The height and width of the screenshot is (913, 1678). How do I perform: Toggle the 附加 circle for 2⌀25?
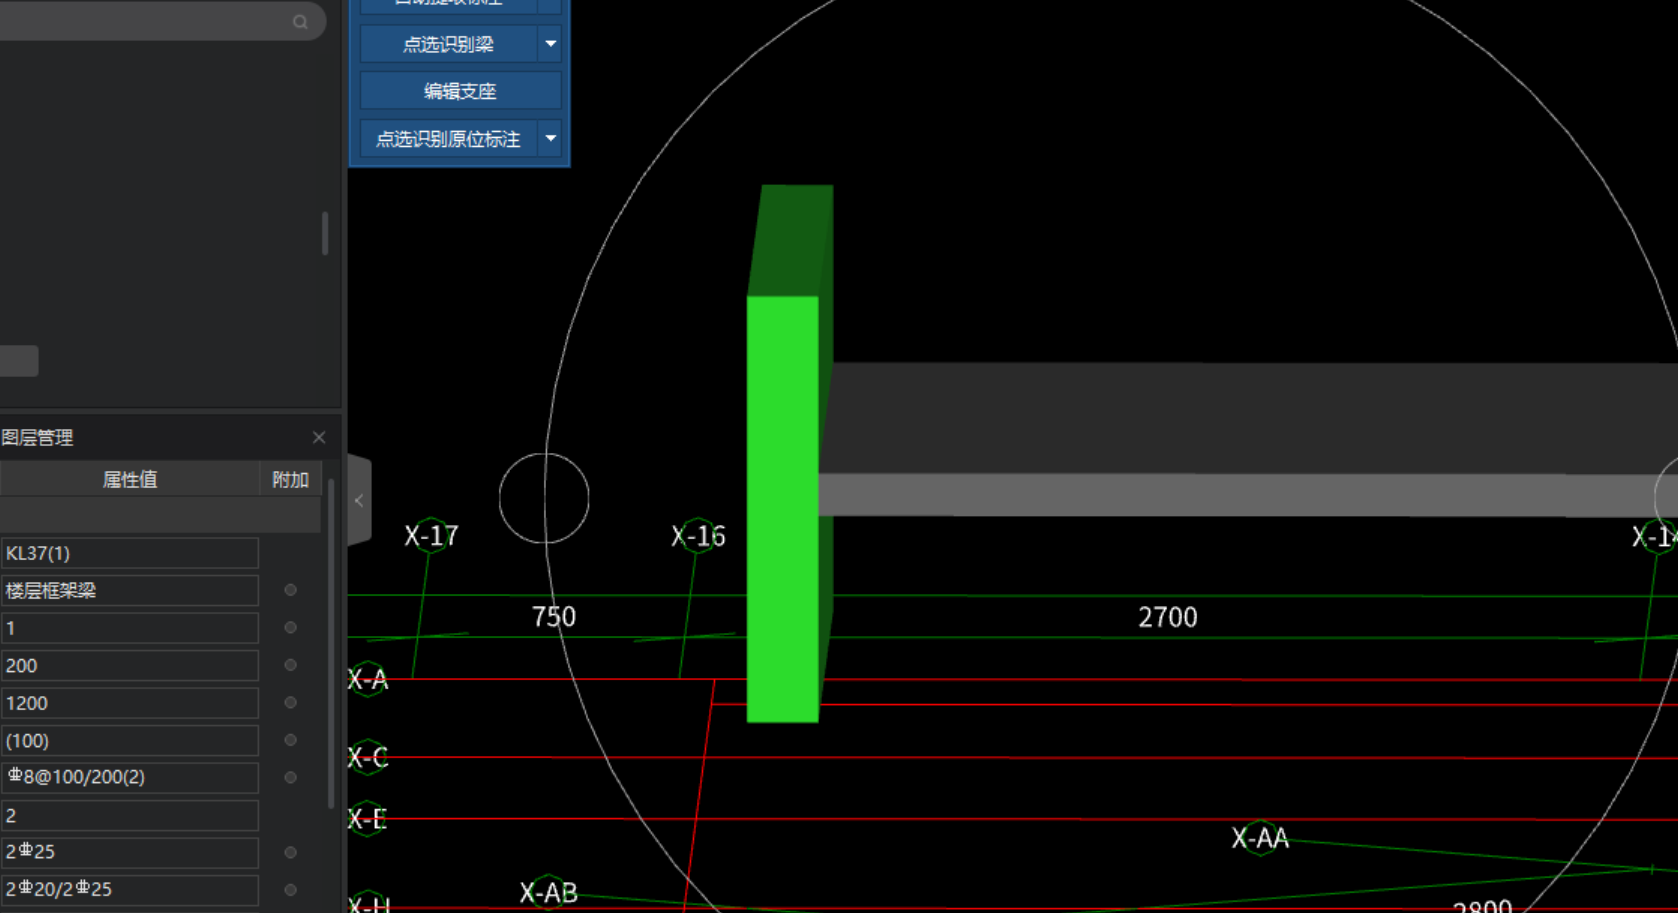291,852
